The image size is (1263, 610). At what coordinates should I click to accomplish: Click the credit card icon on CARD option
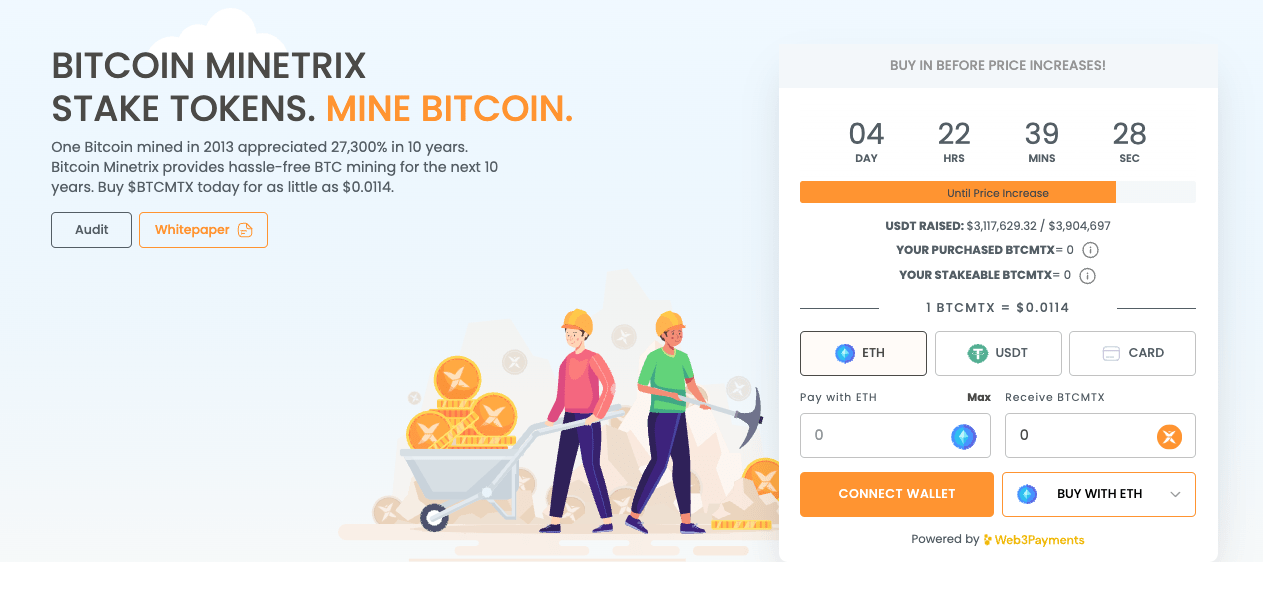1110,353
